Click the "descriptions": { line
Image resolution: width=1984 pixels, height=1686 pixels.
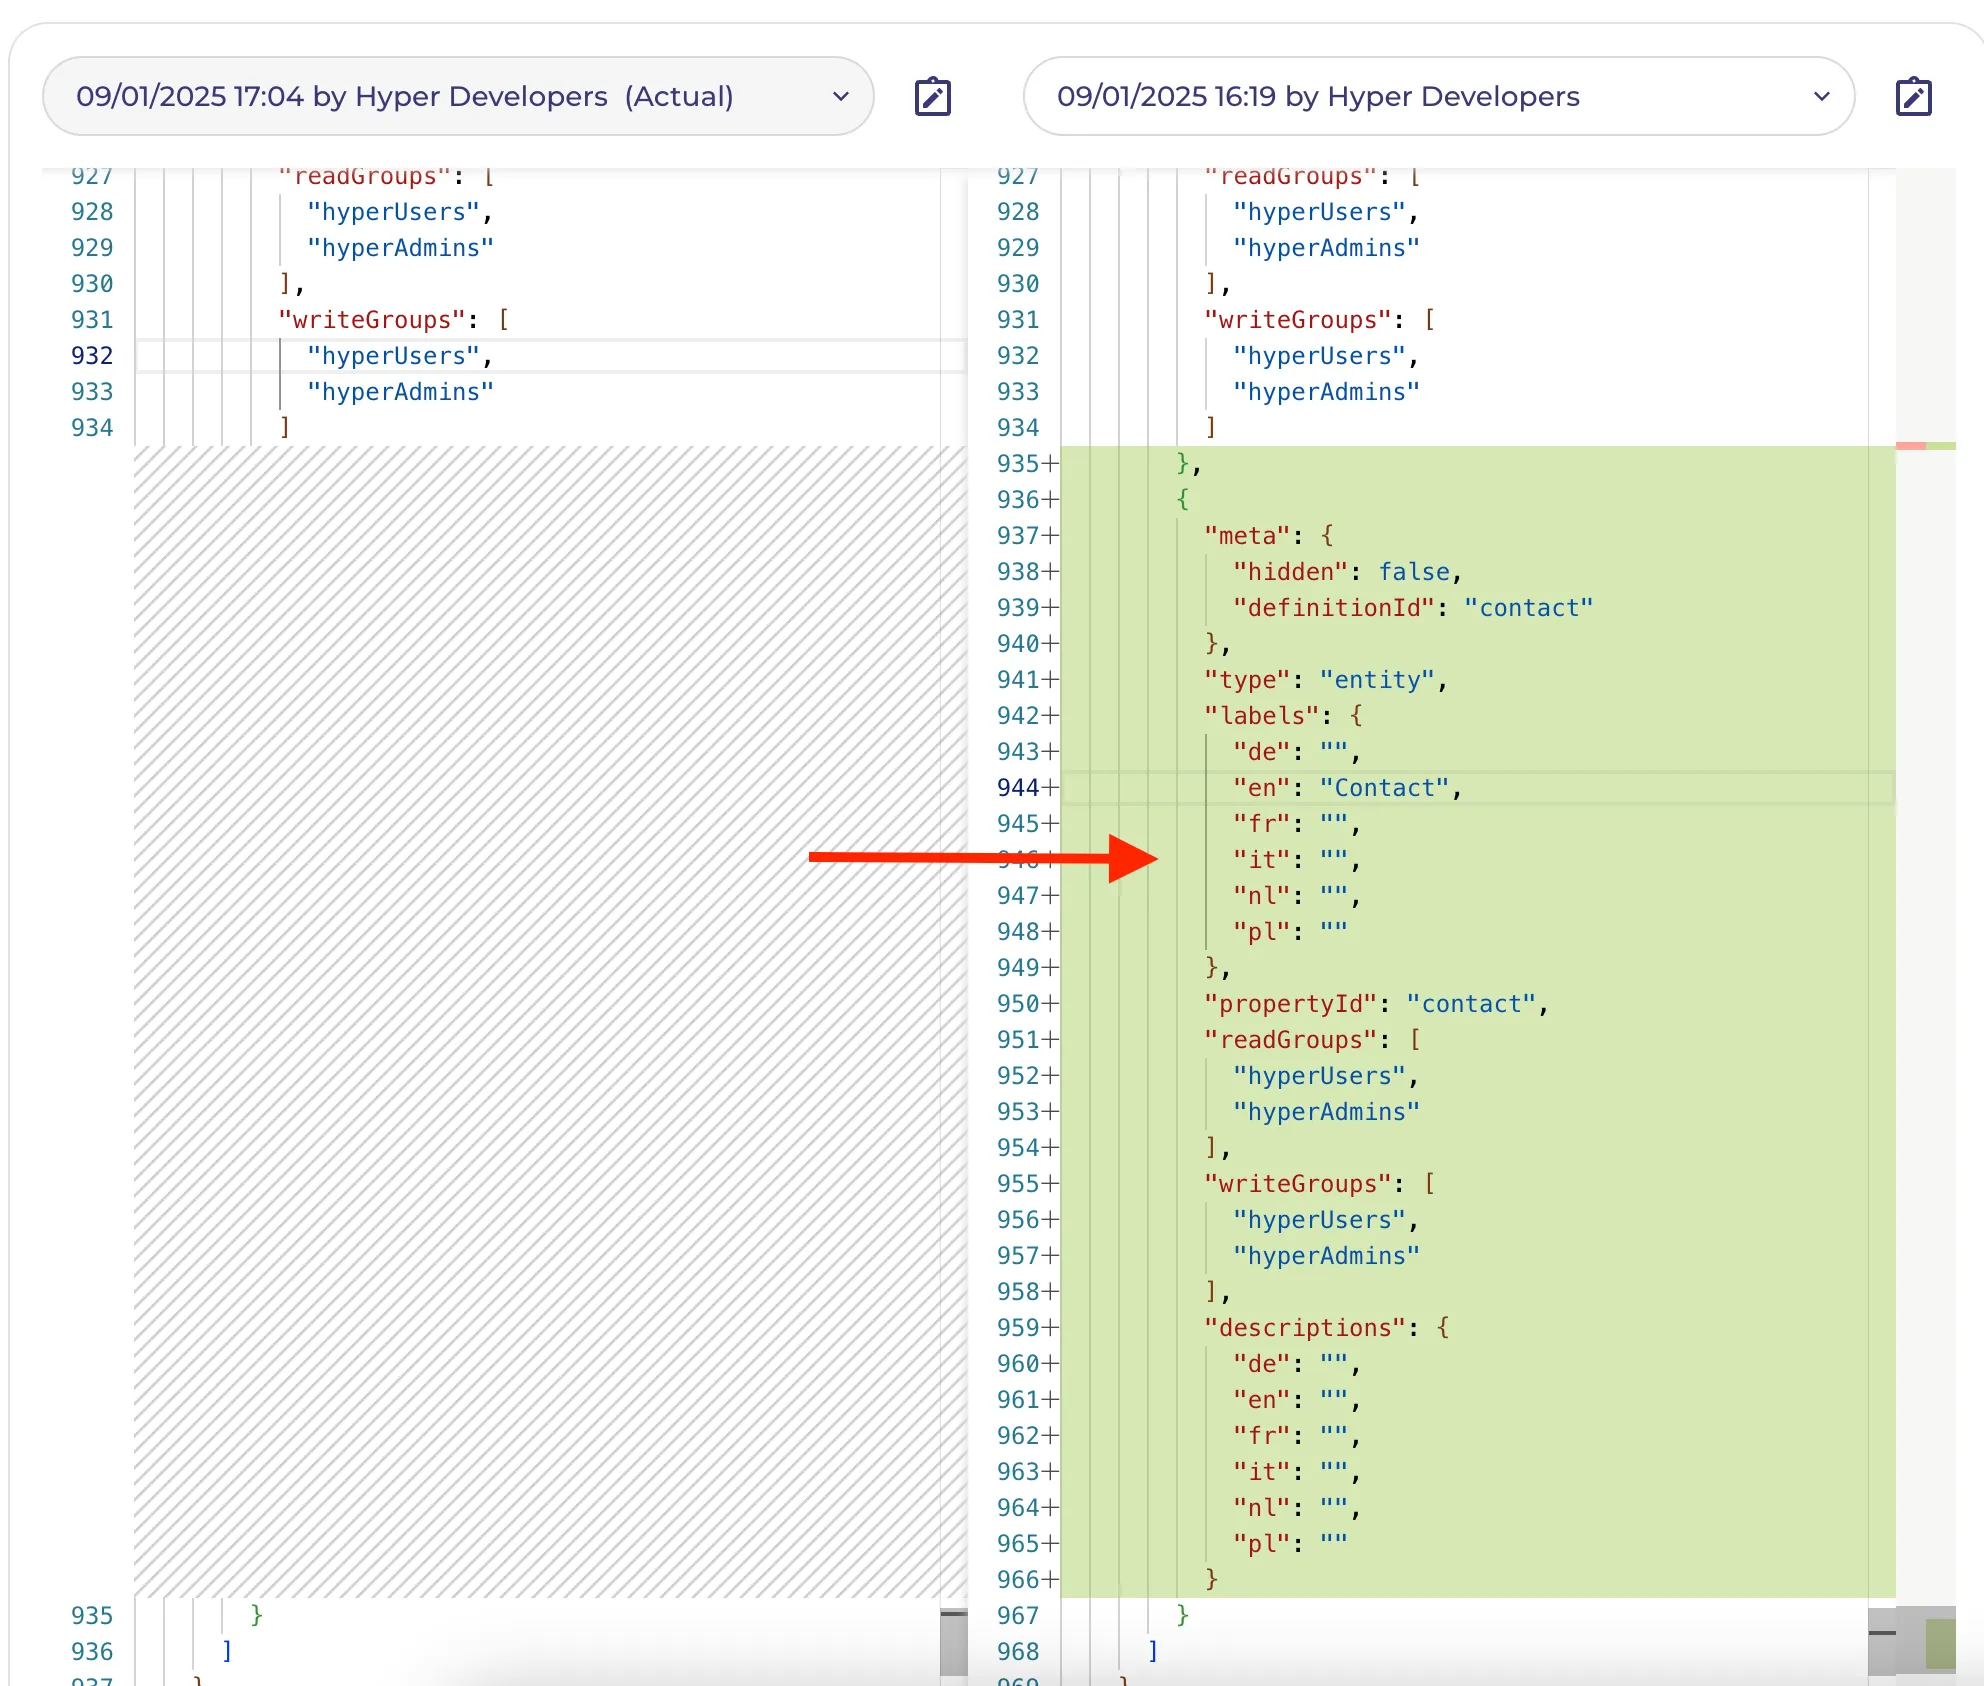(x=1326, y=1328)
